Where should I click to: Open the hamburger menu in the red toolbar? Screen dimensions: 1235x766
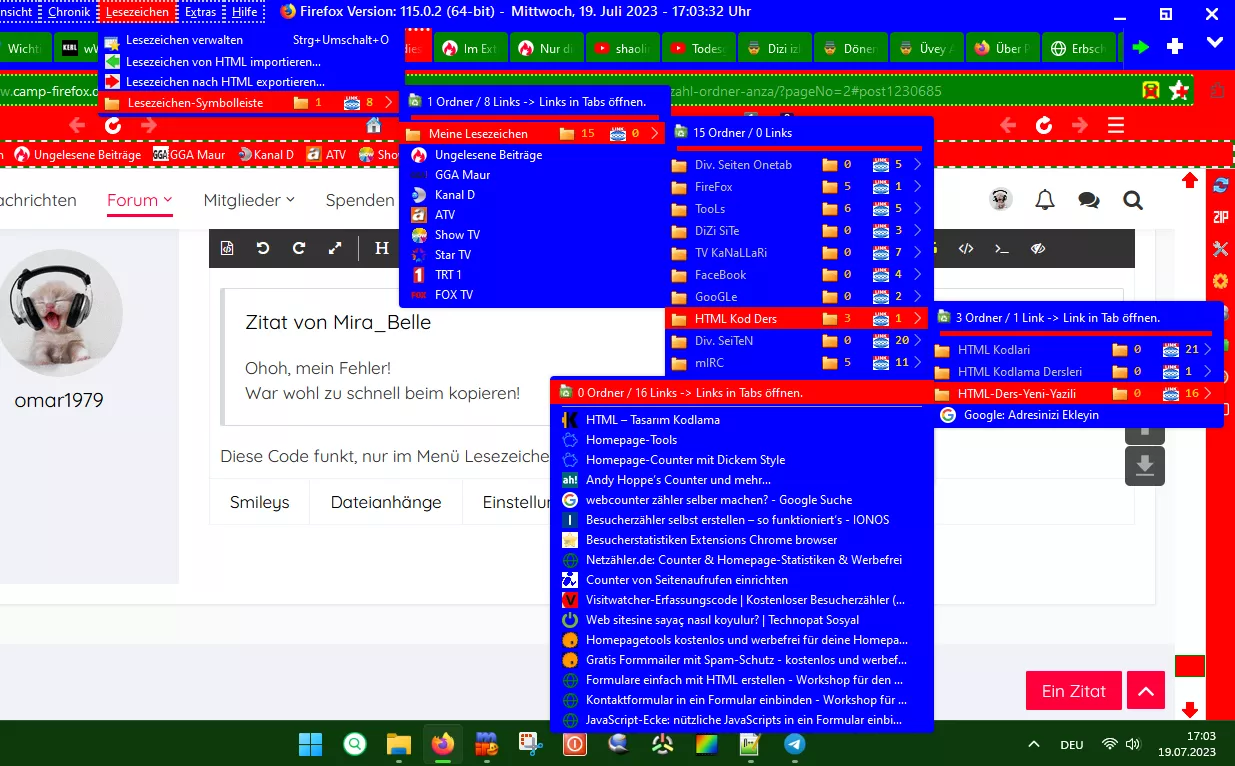click(x=1116, y=125)
